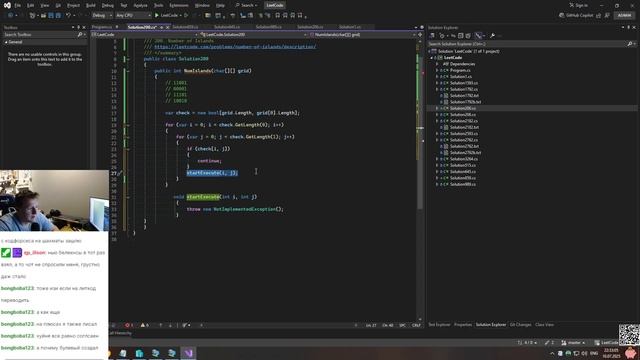Open the NumIslands member dropdown
This screenshot has width=640, height=360.
click(362, 35)
